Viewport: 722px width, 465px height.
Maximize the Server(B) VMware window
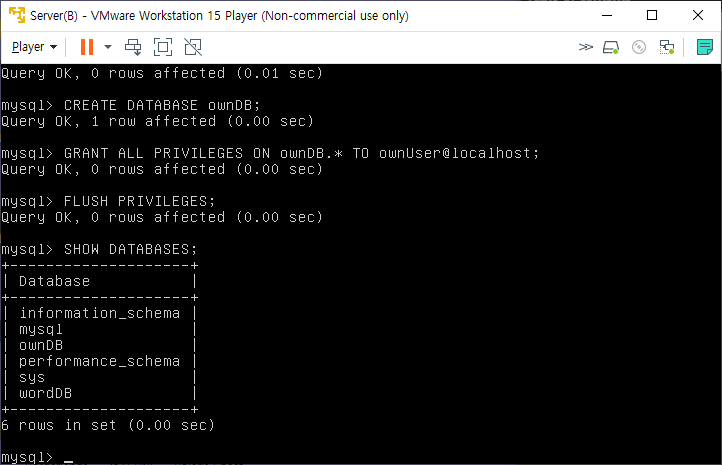(x=652, y=15)
